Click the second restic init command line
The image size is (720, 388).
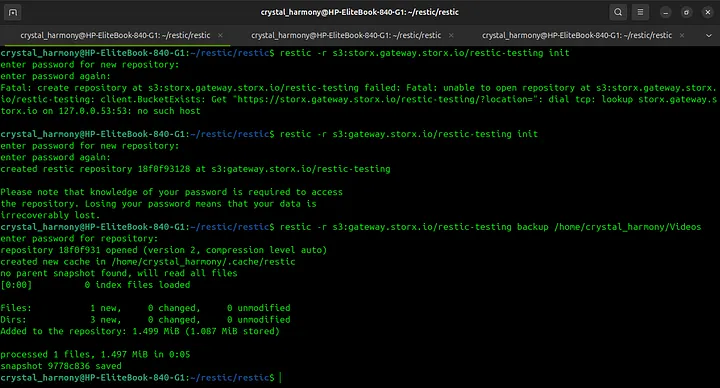409,134
